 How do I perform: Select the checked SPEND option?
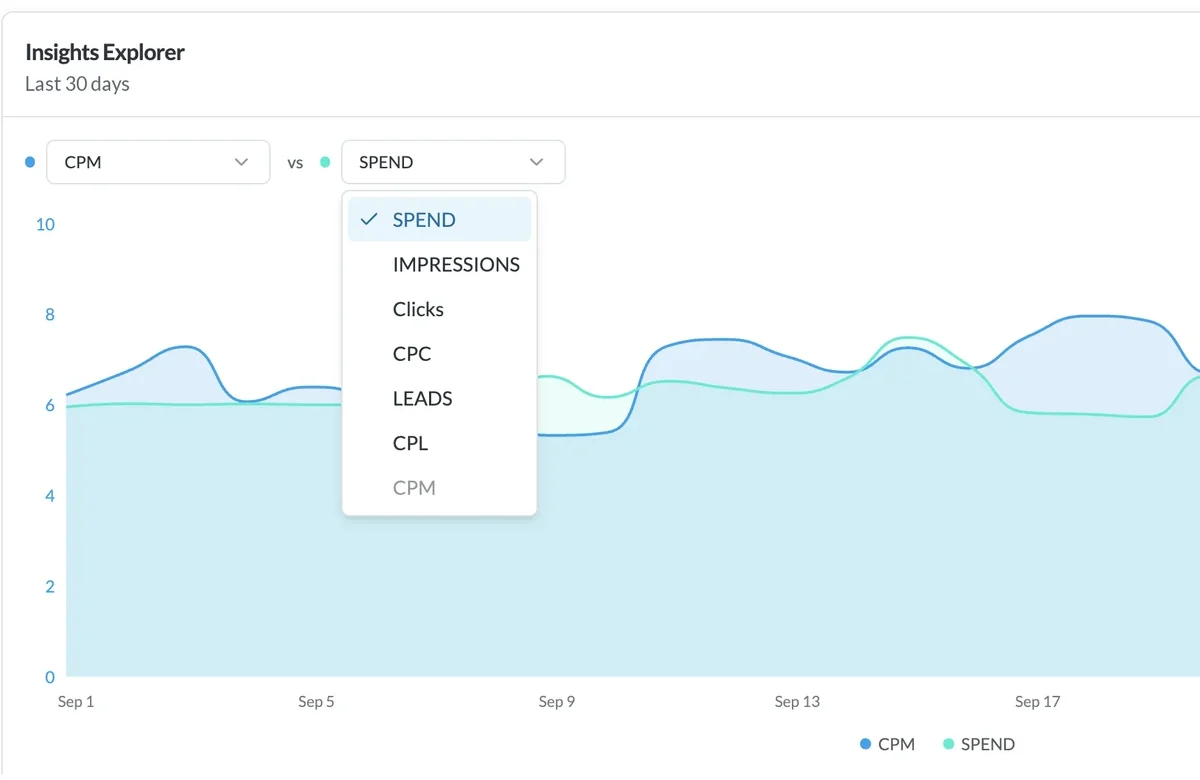(x=439, y=220)
